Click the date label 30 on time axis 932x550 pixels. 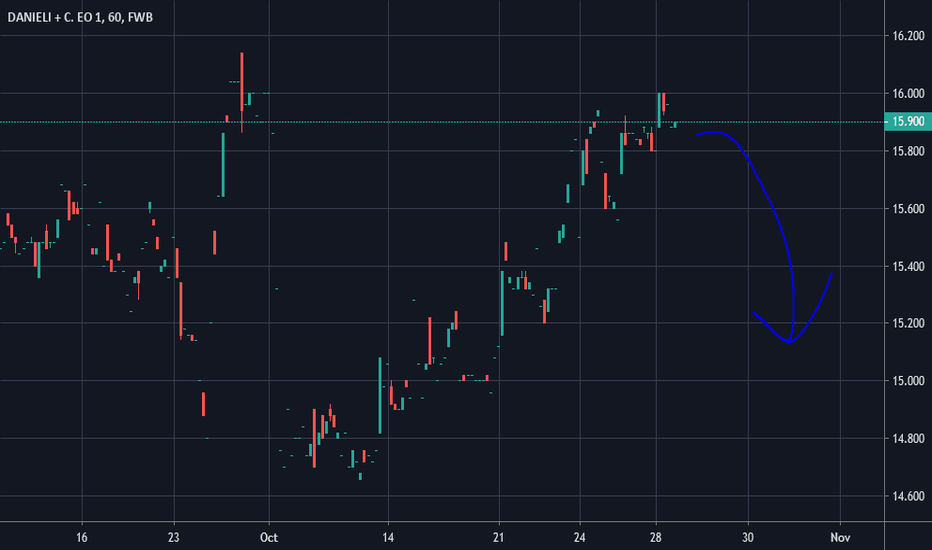coord(748,538)
